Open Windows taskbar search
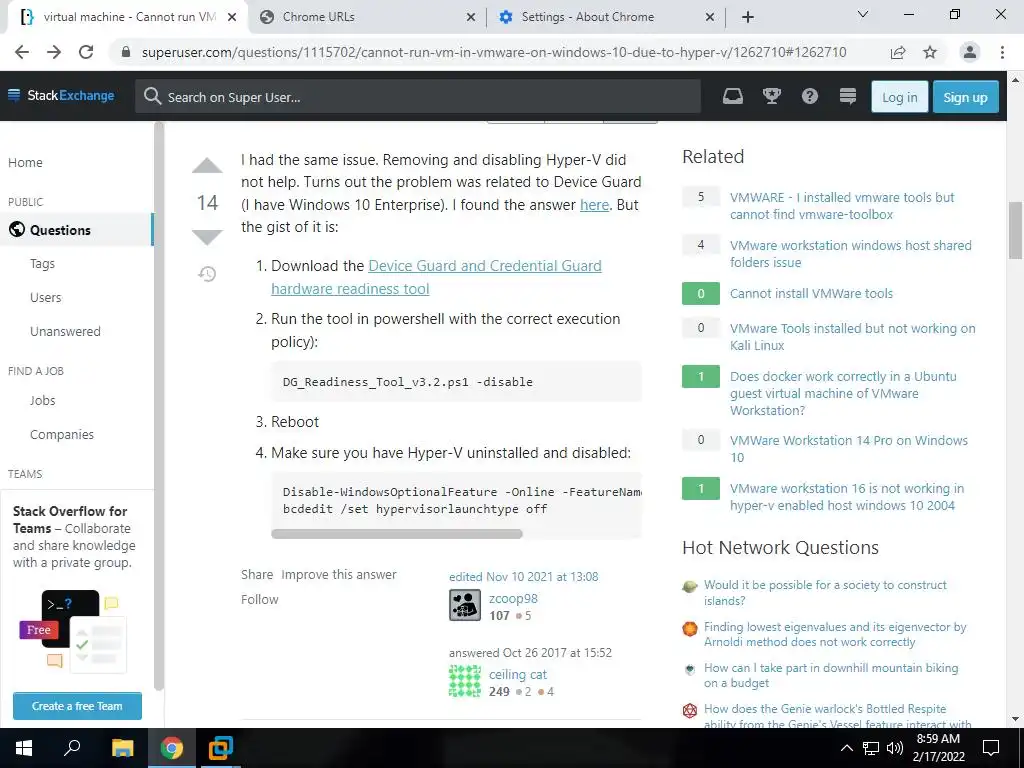 72,748
